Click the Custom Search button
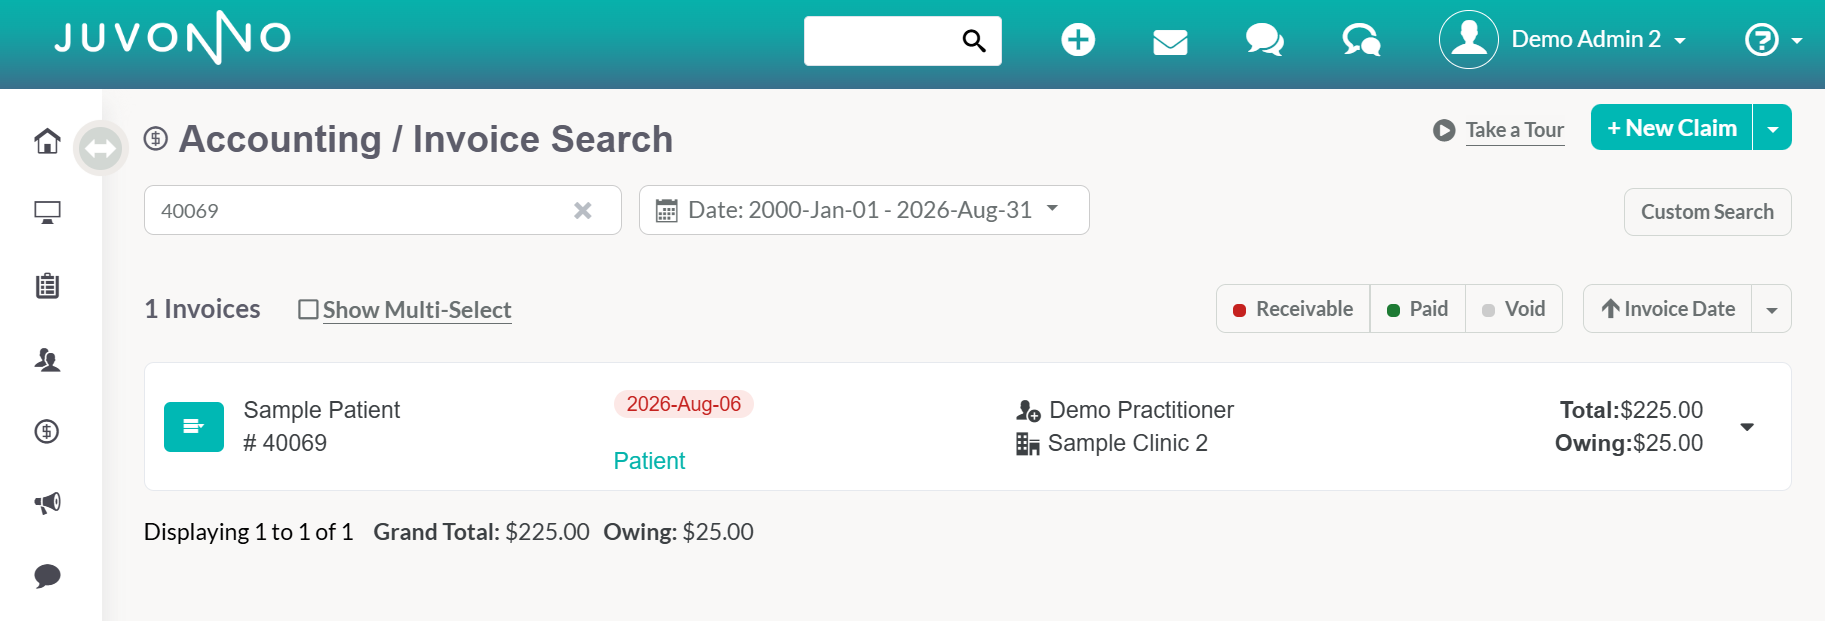The width and height of the screenshot is (1825, 621). (x=1707, y=212)
